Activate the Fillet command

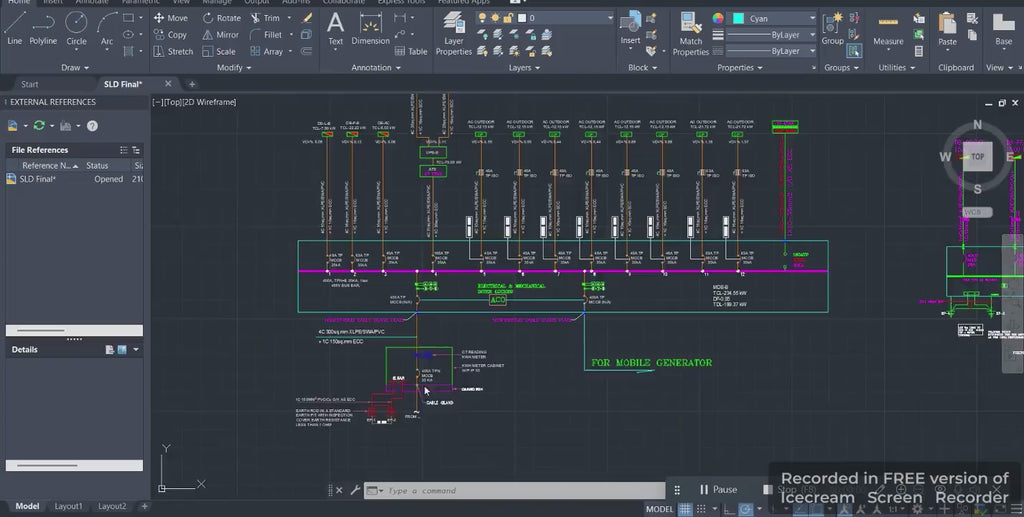266,35
